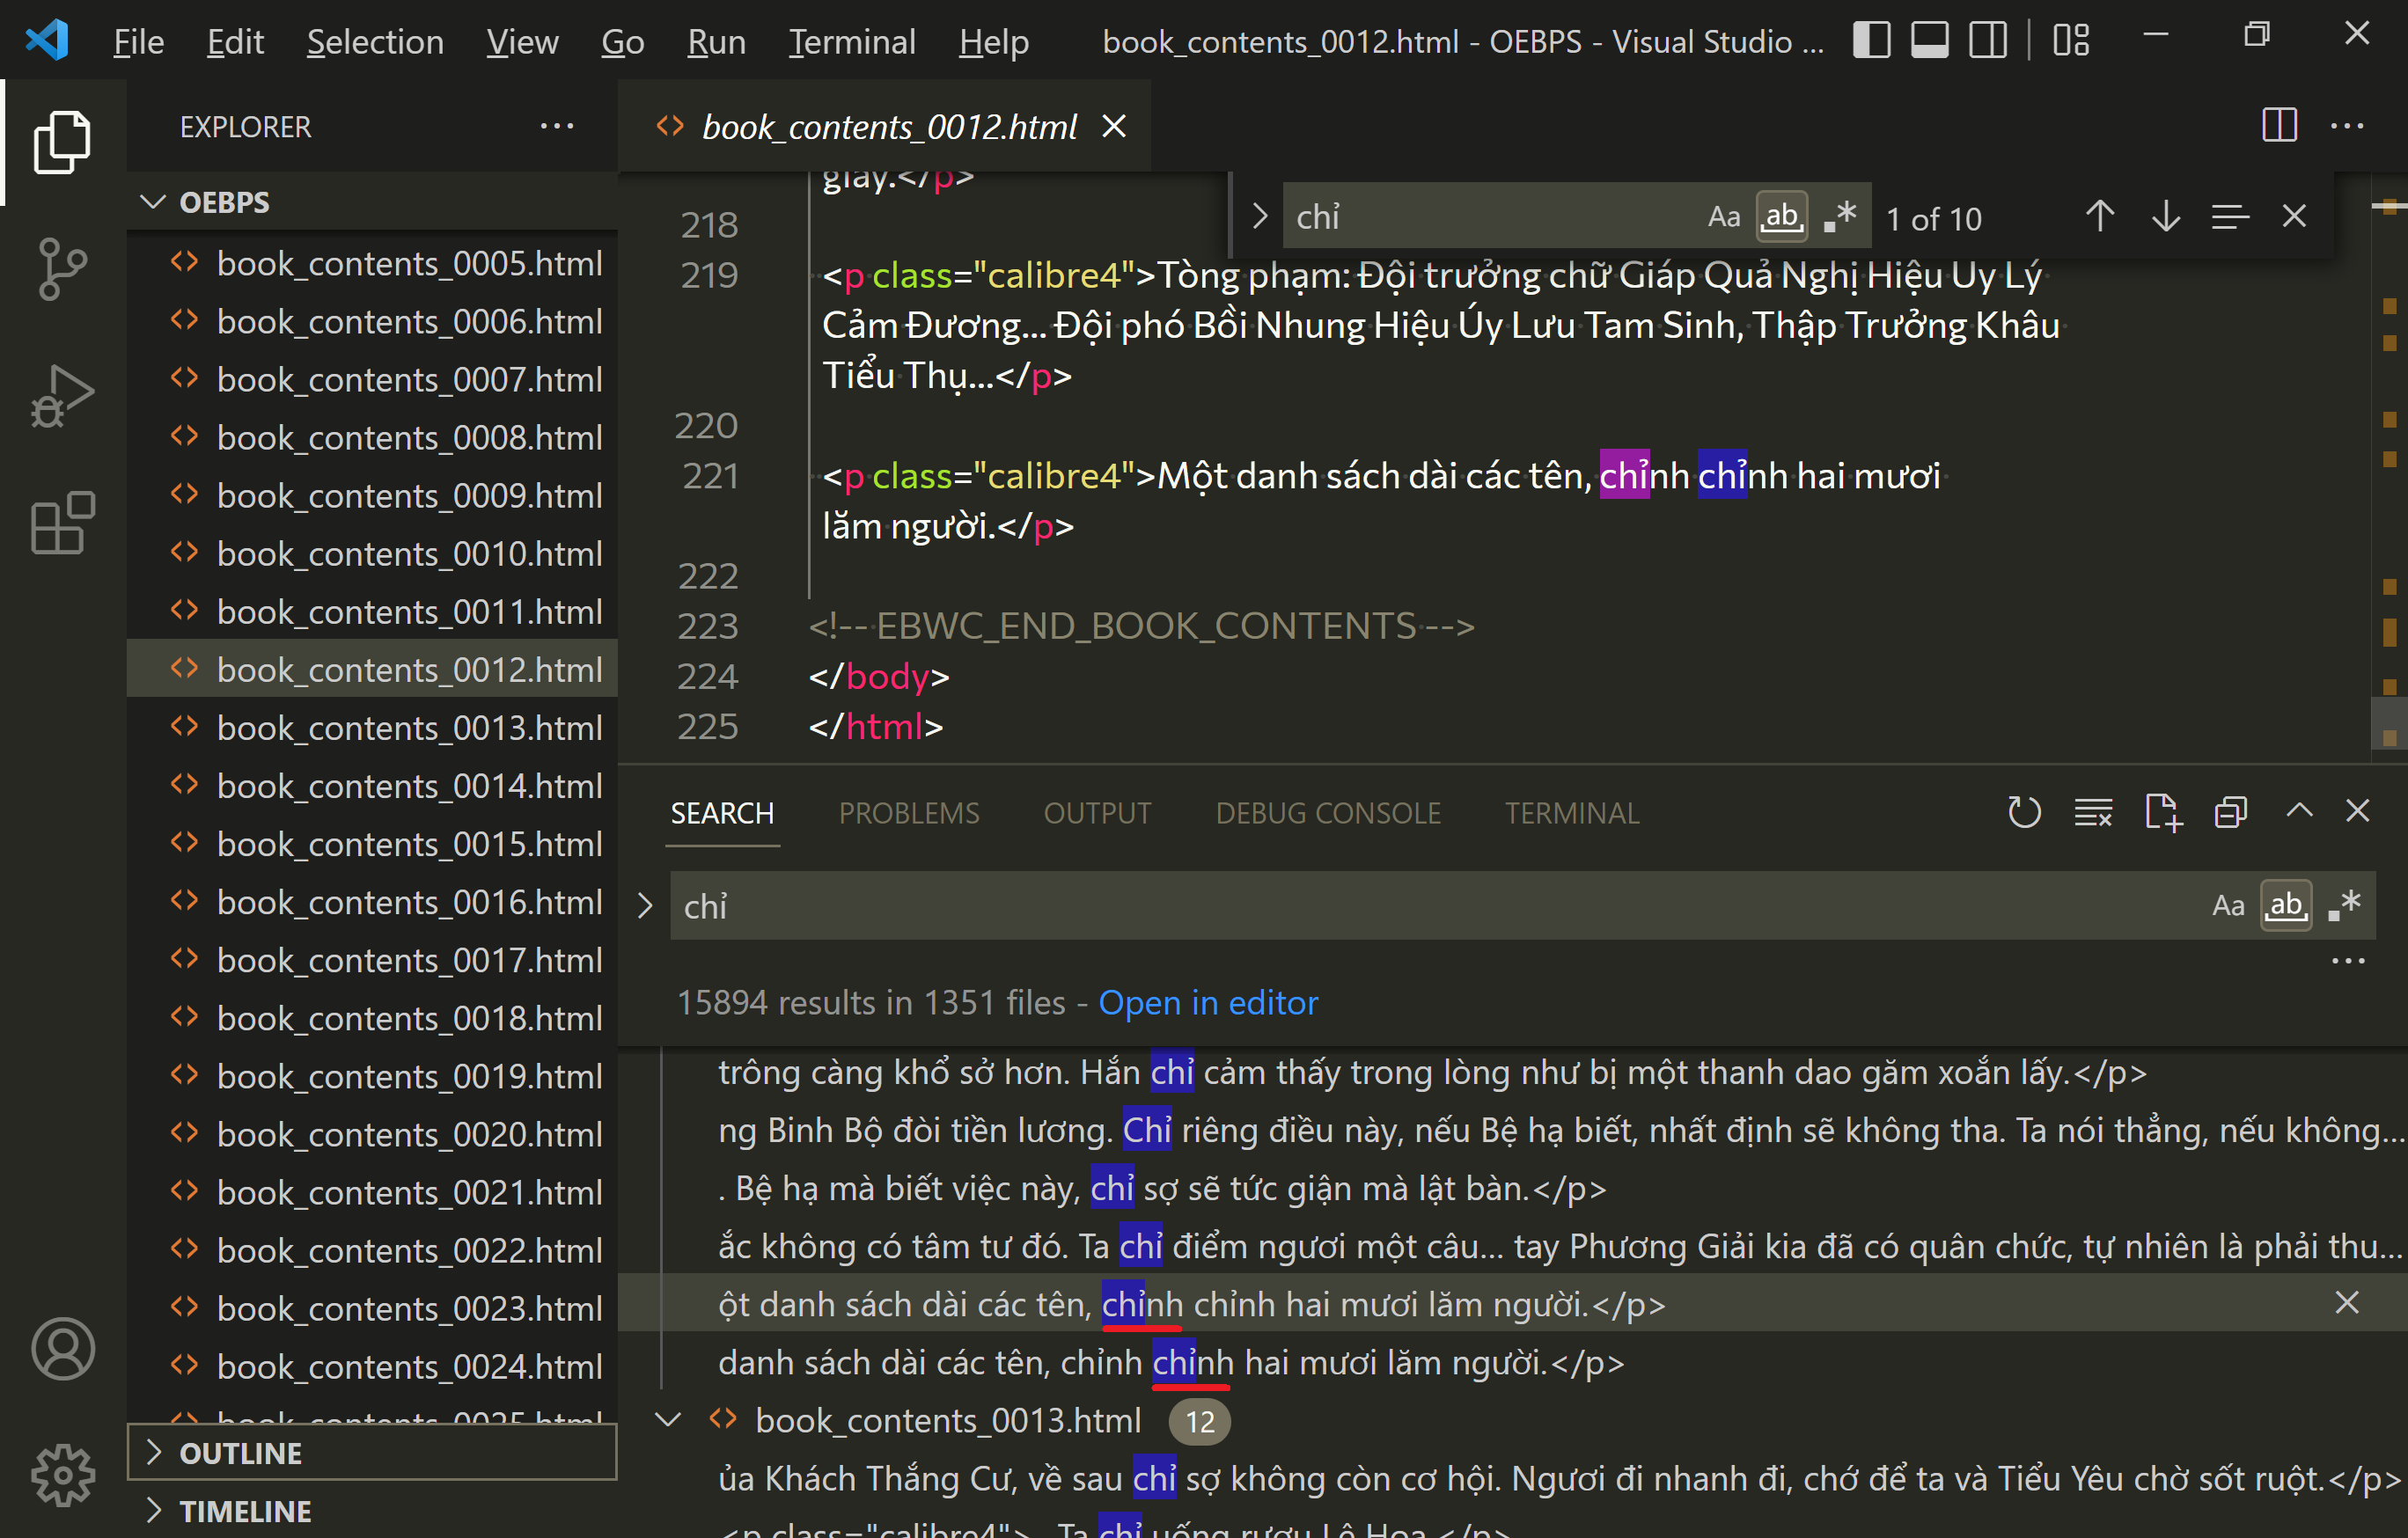Open the Source Control view
The height and width of the screenshot is (1538, 2408).
tap(63, 268)
